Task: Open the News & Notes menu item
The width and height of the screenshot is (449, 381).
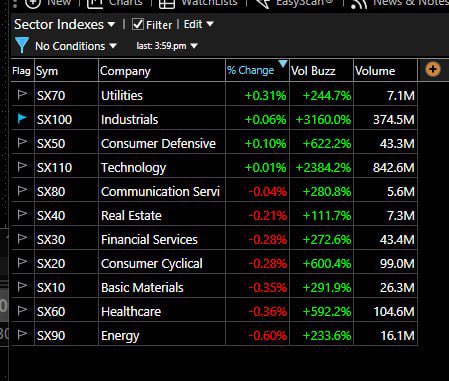Action: pyautogui.click(x=400, y=3)
